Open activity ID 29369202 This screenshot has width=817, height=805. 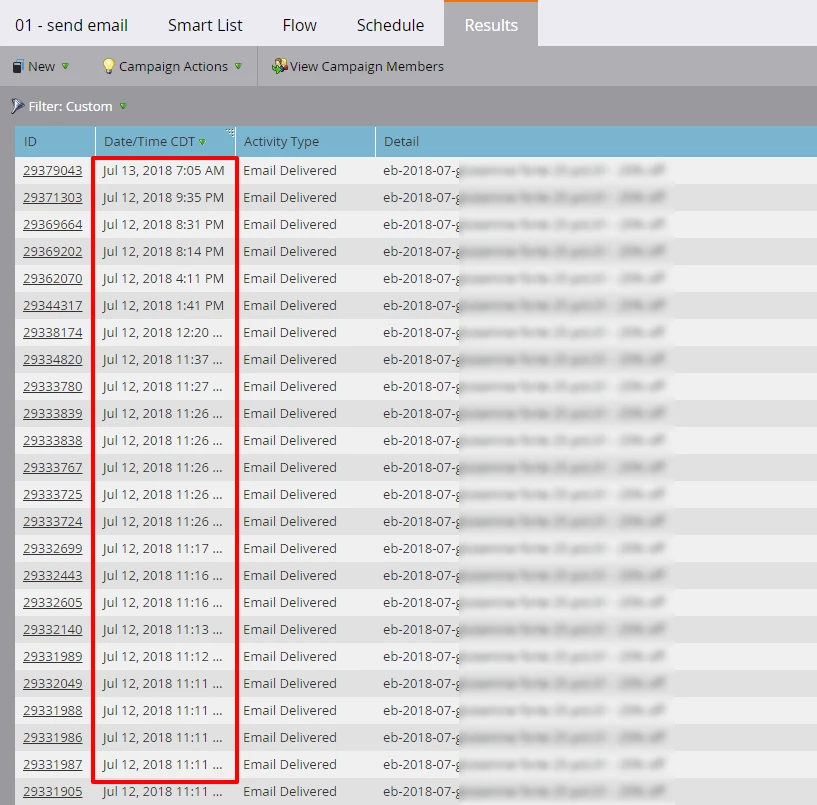click(53, 252)
